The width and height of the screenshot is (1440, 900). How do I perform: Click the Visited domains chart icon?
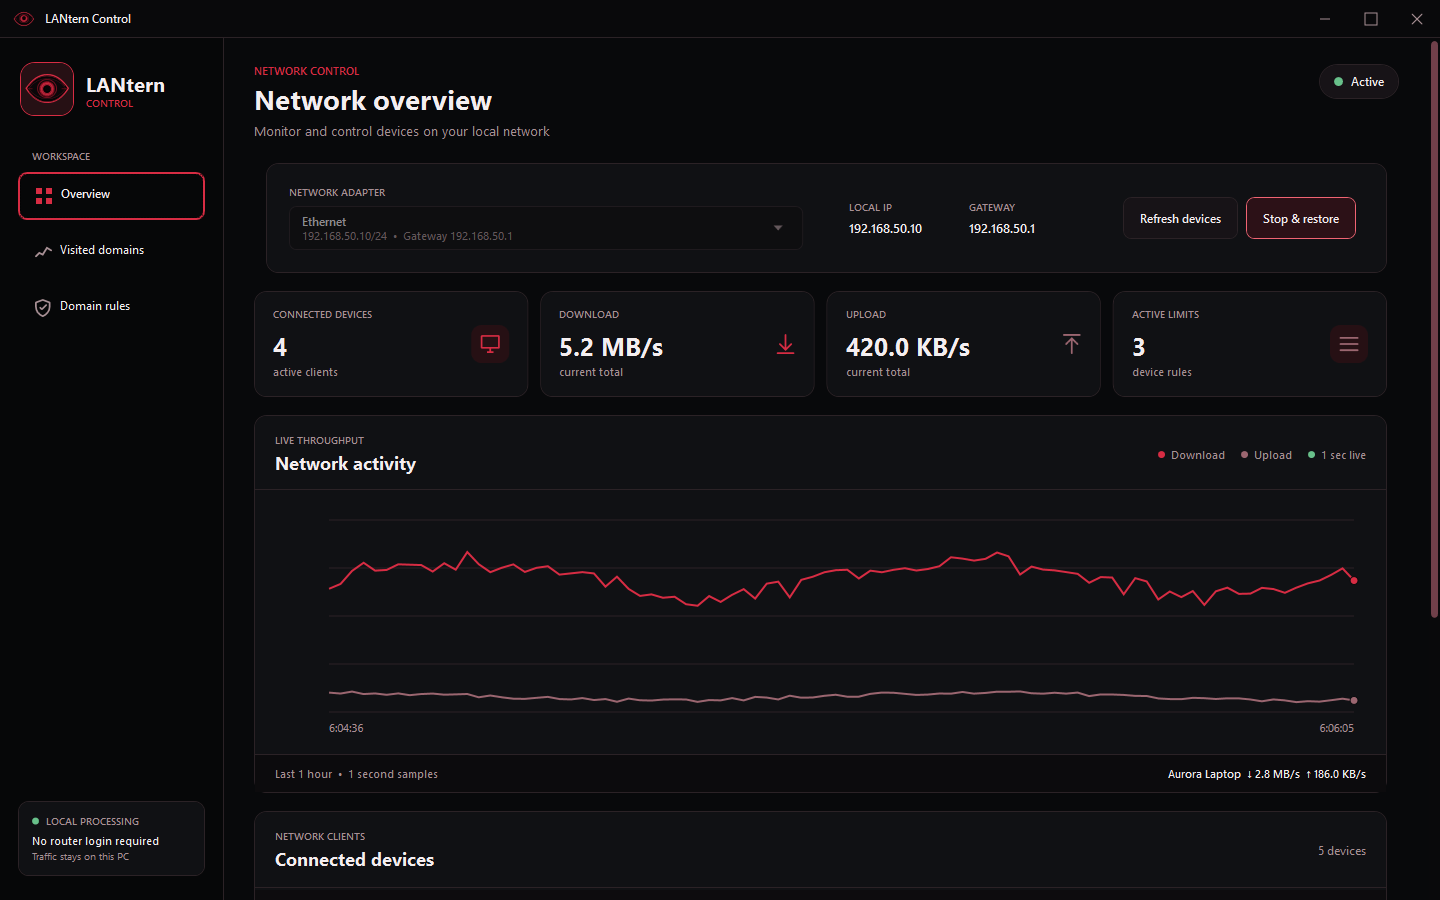tap(43, 251)
